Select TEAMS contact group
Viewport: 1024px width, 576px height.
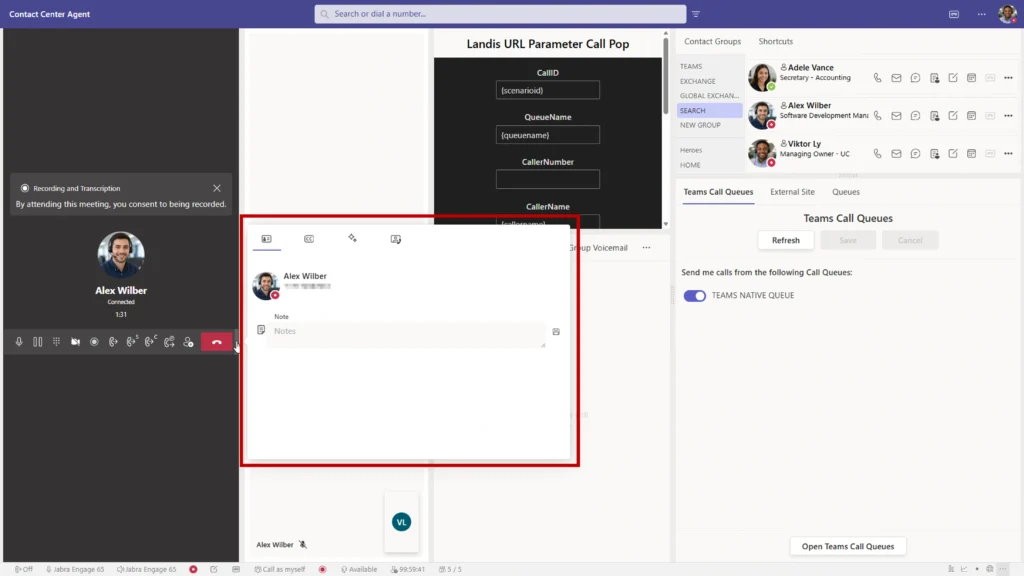click(x=691, y=67)
